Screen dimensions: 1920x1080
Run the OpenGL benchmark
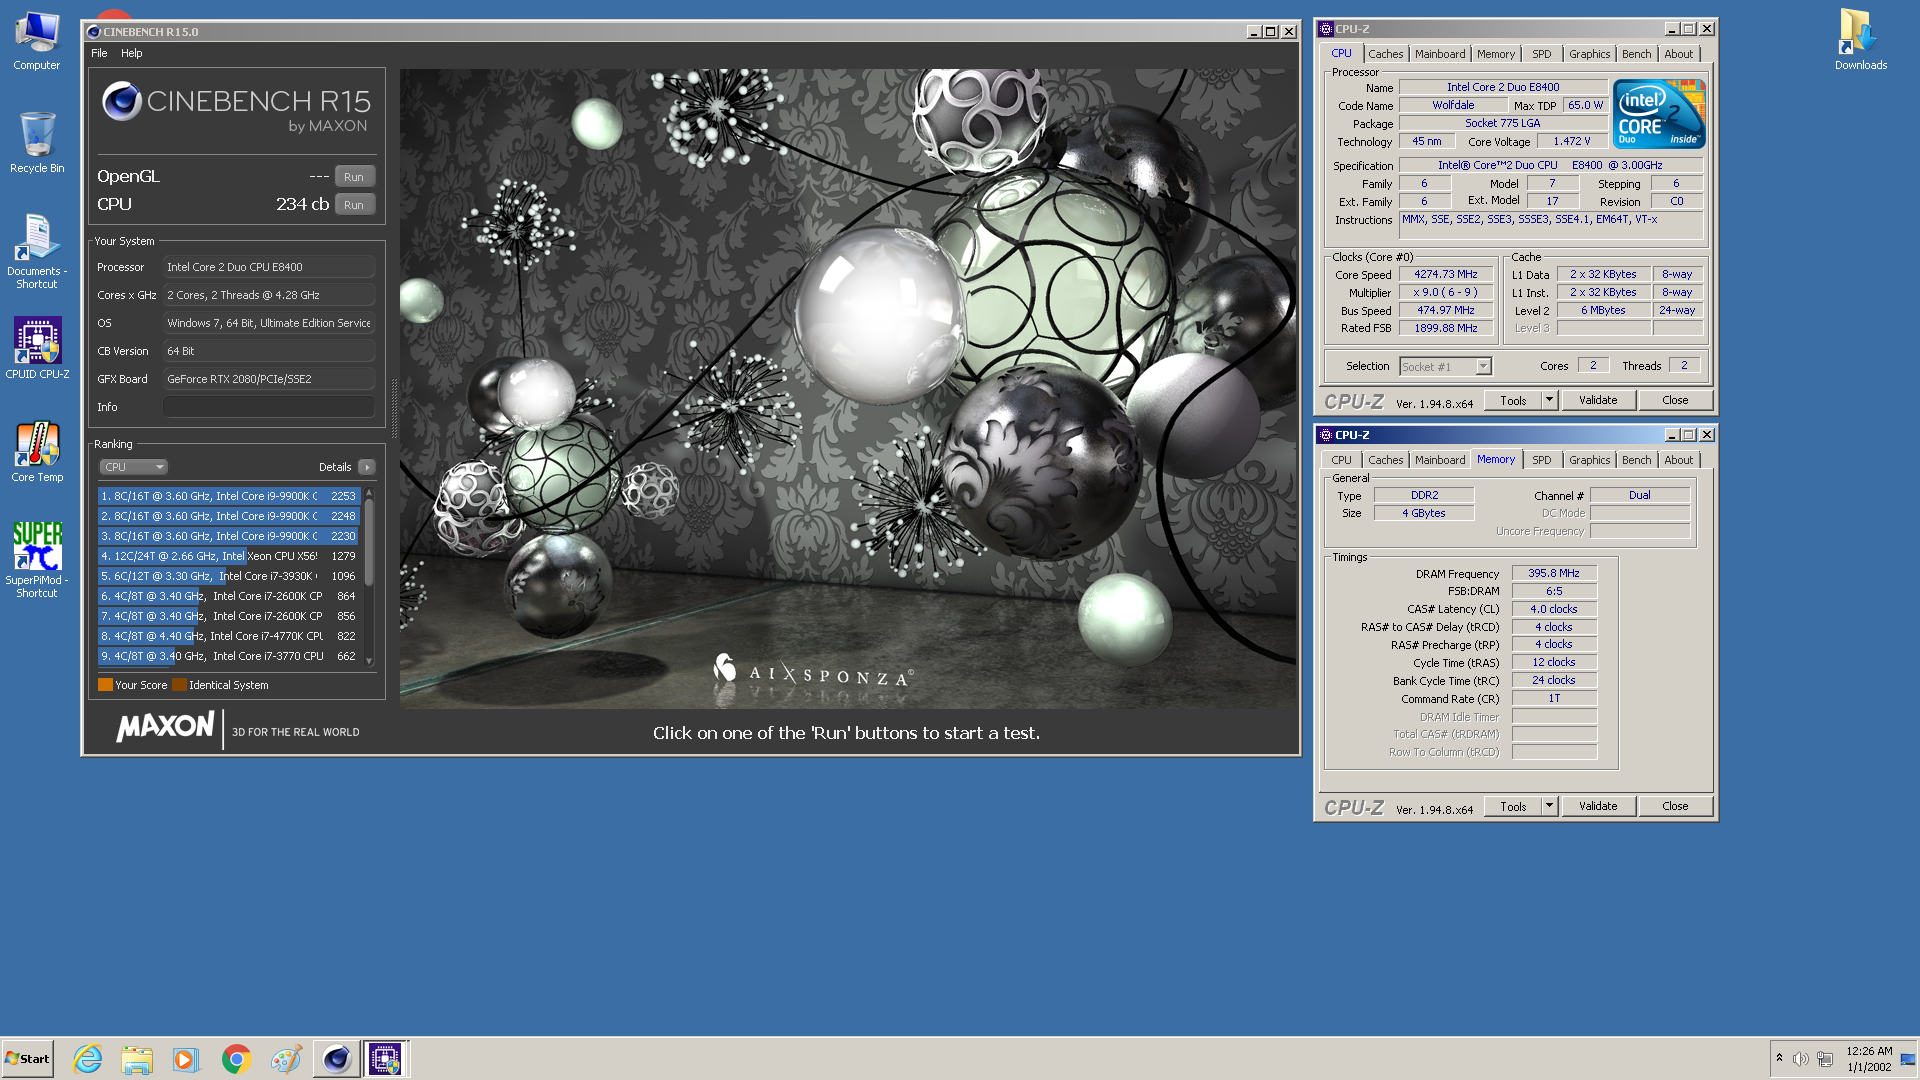[354, 177]
